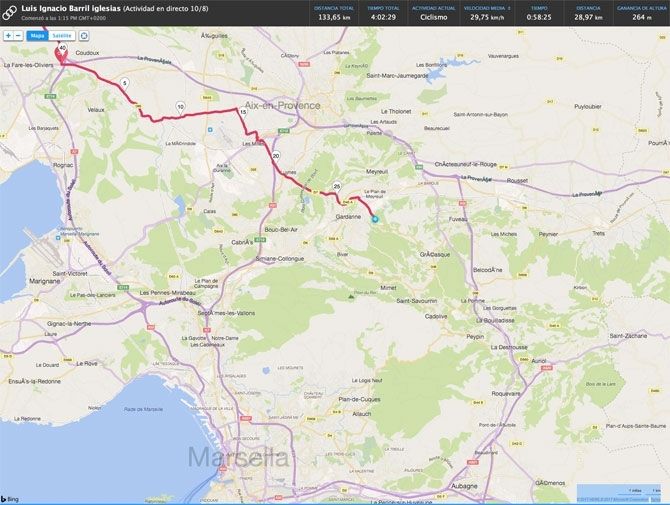Screen dimensions: 670x505
Task: Click the recenter-on-location target icon
Action: 84,35
